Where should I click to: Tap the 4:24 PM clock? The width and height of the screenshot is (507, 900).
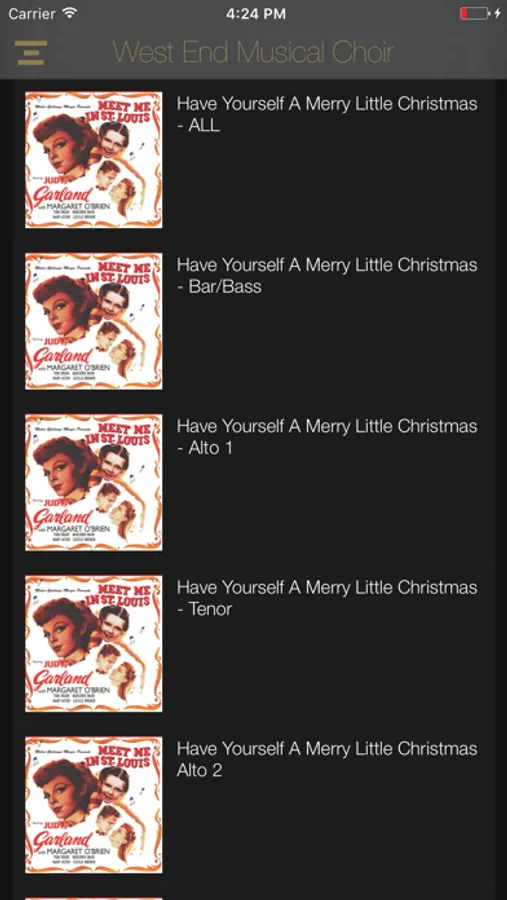(x=256, y=14)
